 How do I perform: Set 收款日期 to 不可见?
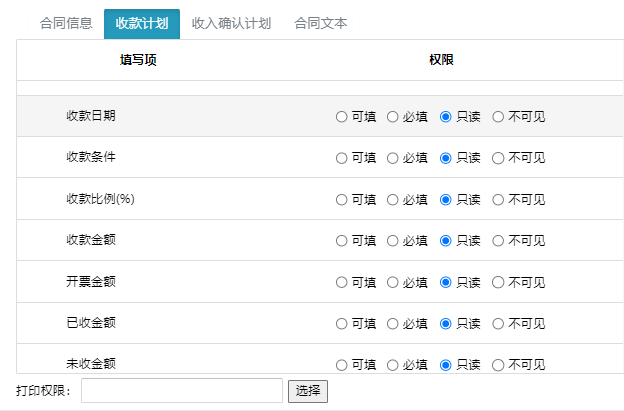[498, 117]
